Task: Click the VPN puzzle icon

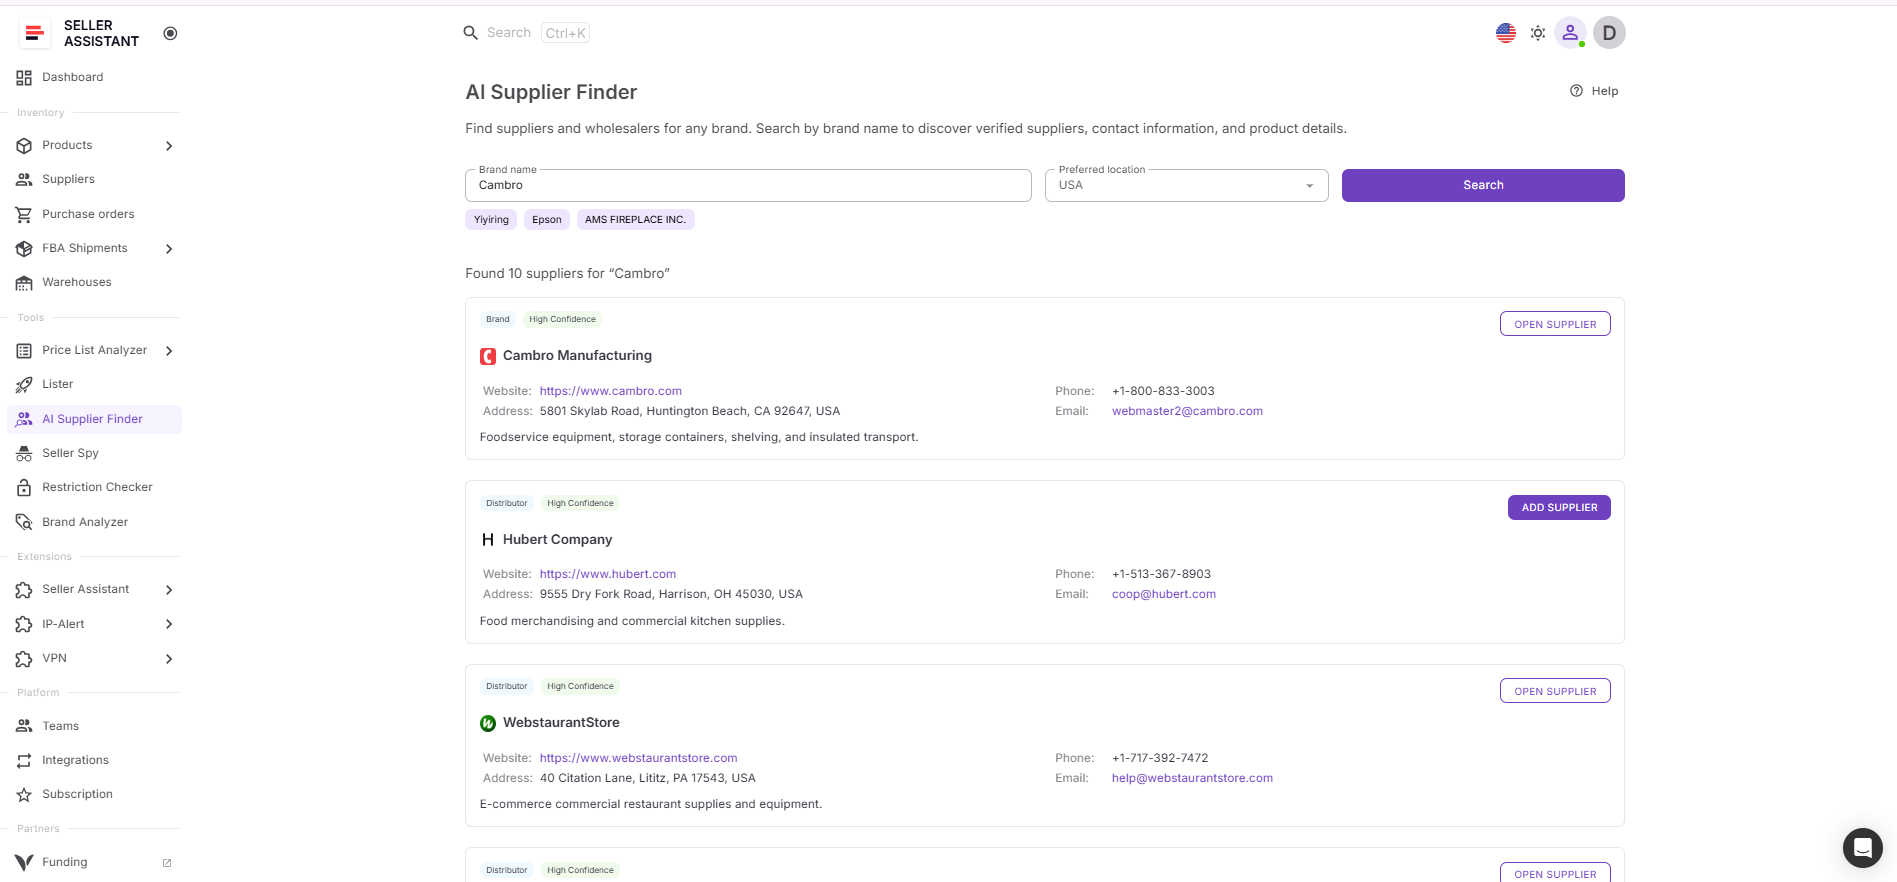Action: [x=24, y=659]
